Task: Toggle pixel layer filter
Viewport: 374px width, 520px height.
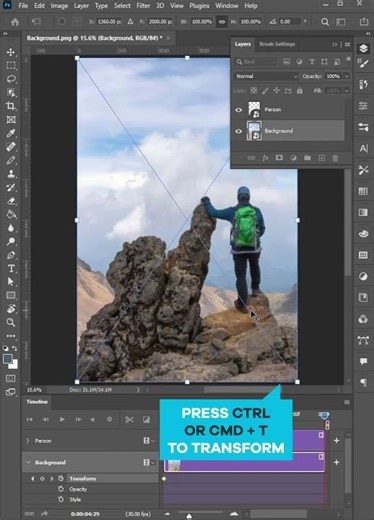Action: pos(287,62)
